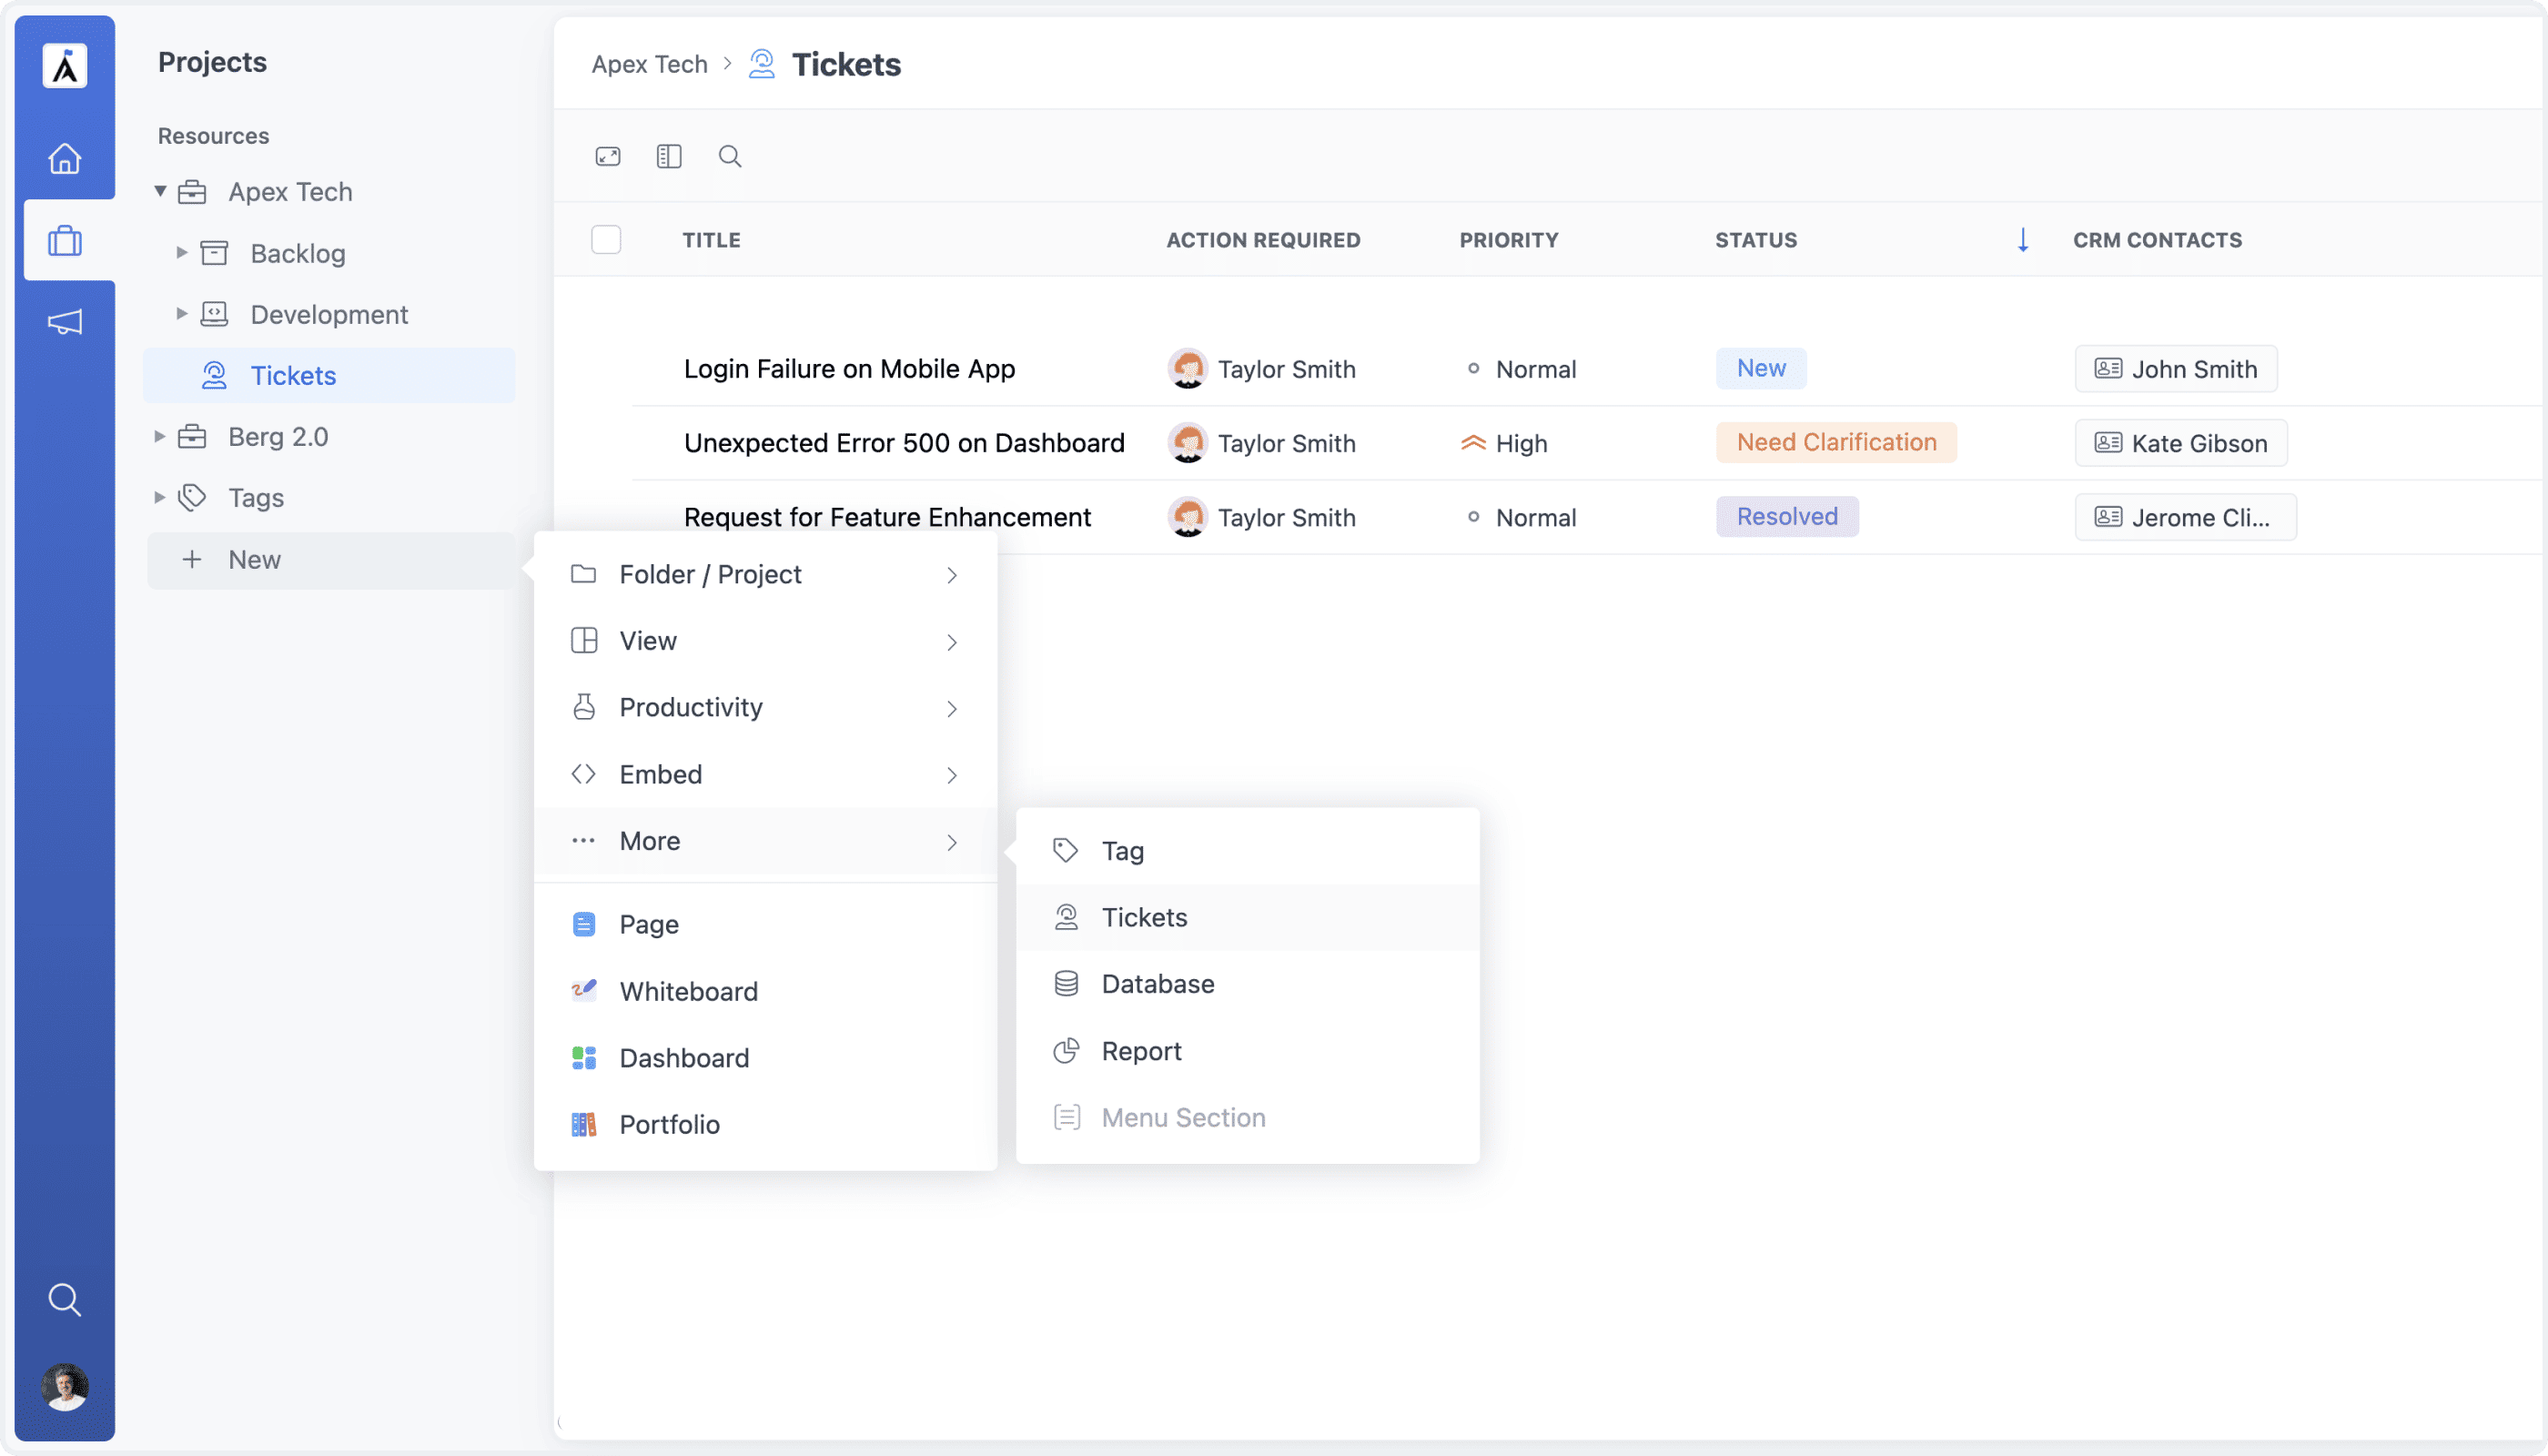The image size is (2548, 1456).
Task: Collapse the Apex Tech tree node
Action: (160, 191)
